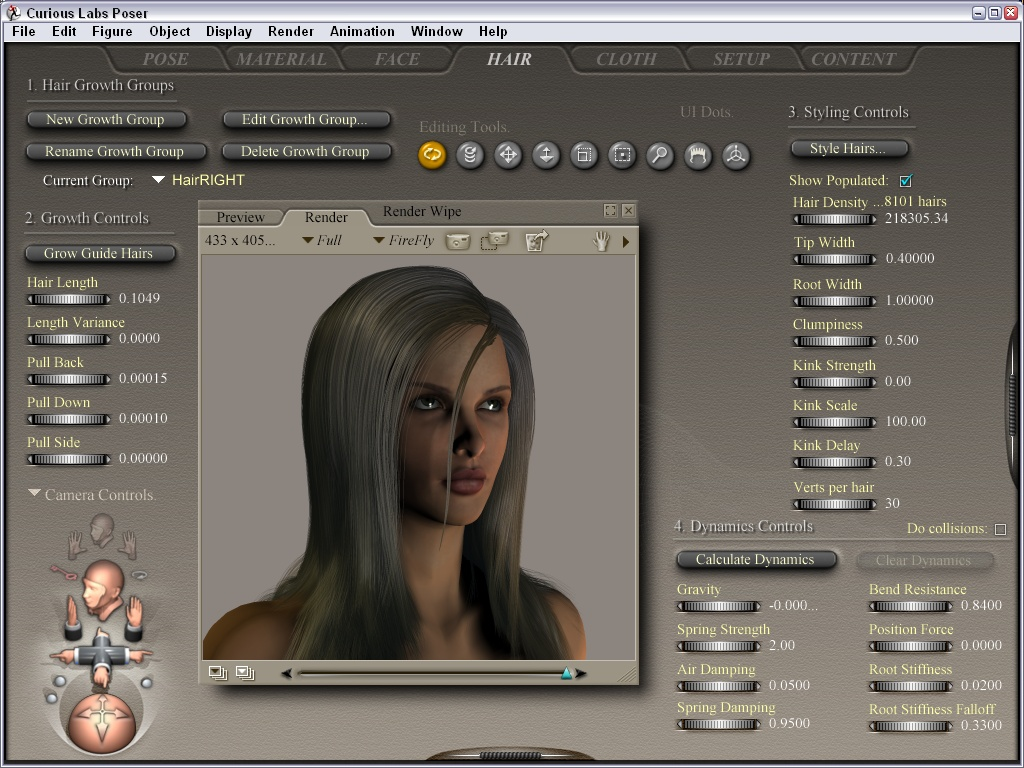Screen dimensions: 1024x768
Task: Click the camera render icon
Action: pyautogui.click(x=458, y=241)
